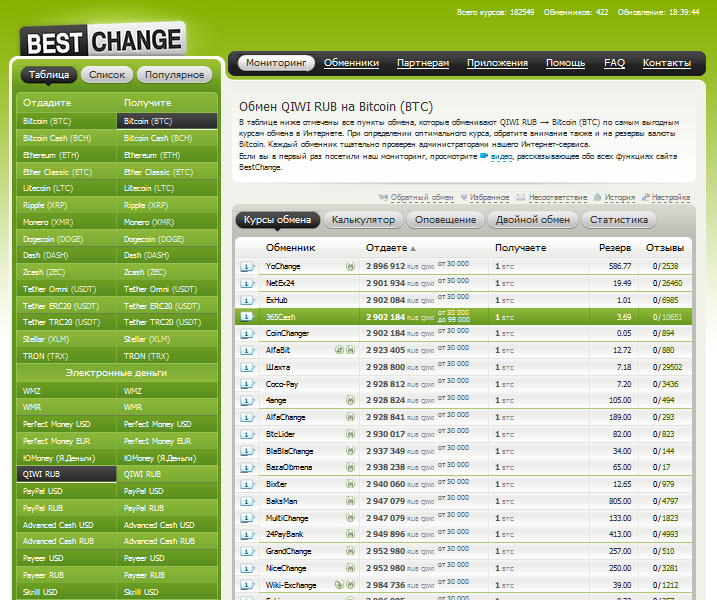Select Payeer RUB in Получите column
The image size is (717, 600).
pos(167,575)
